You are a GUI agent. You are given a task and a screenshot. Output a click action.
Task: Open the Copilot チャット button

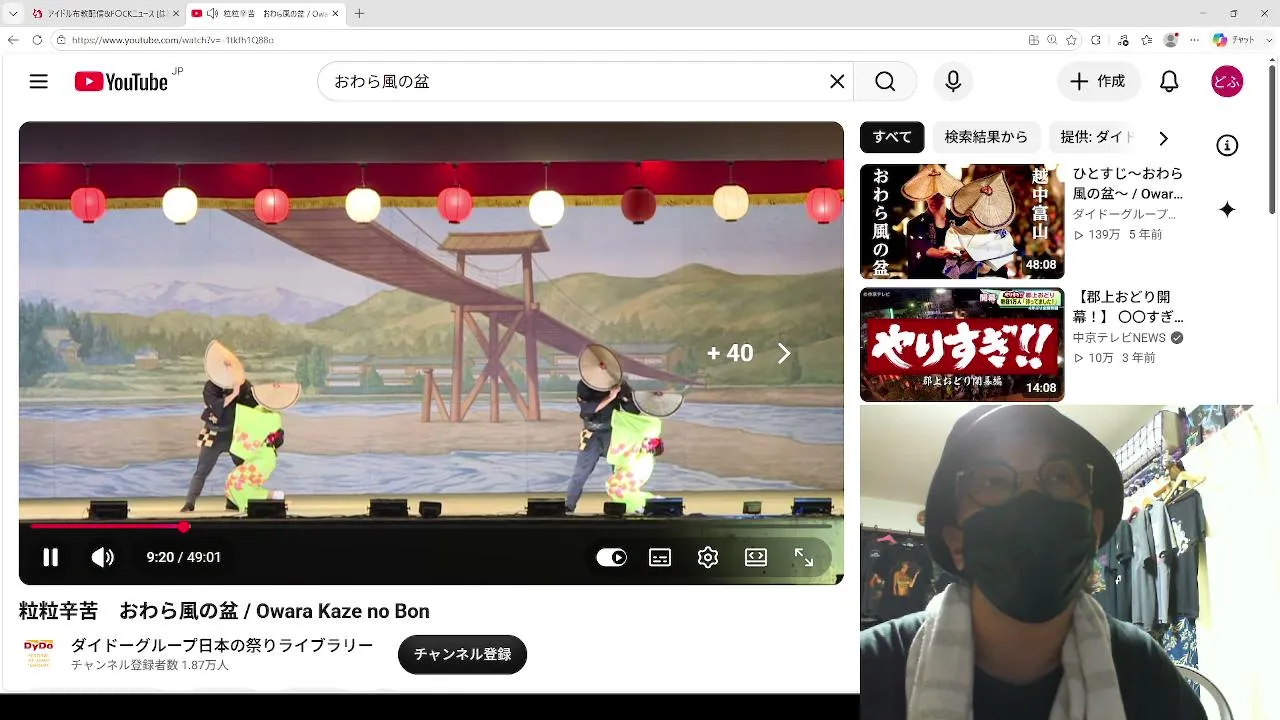tap(1233, 40)
